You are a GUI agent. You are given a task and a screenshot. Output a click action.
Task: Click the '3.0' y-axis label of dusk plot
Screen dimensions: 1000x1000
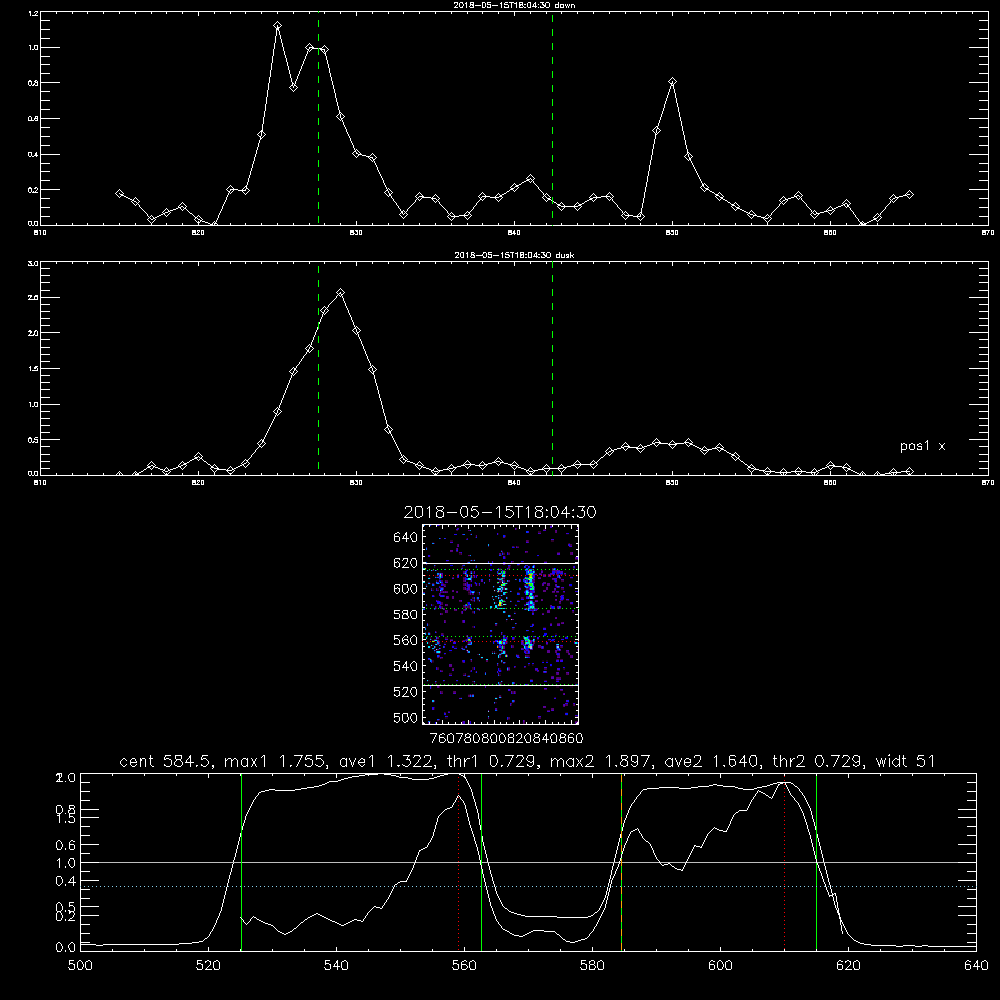pyautogui.click(x=33, y=263)
